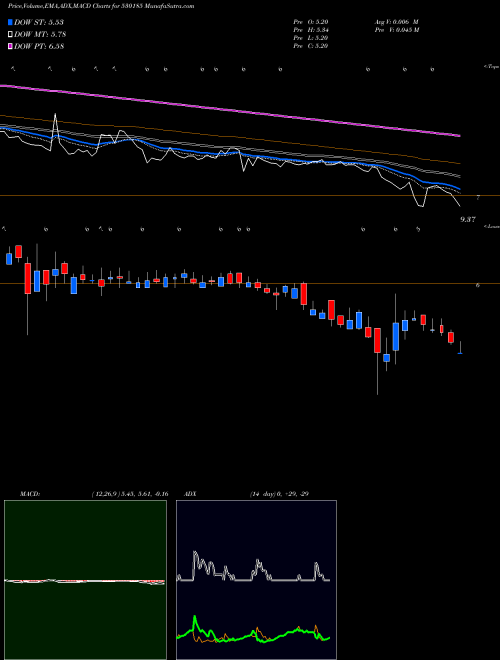The width and height of the screenshot is (500, 660).
Task: Select the 'DOW MT: 5.78' legend label
Action: click(x=40, y=35)
